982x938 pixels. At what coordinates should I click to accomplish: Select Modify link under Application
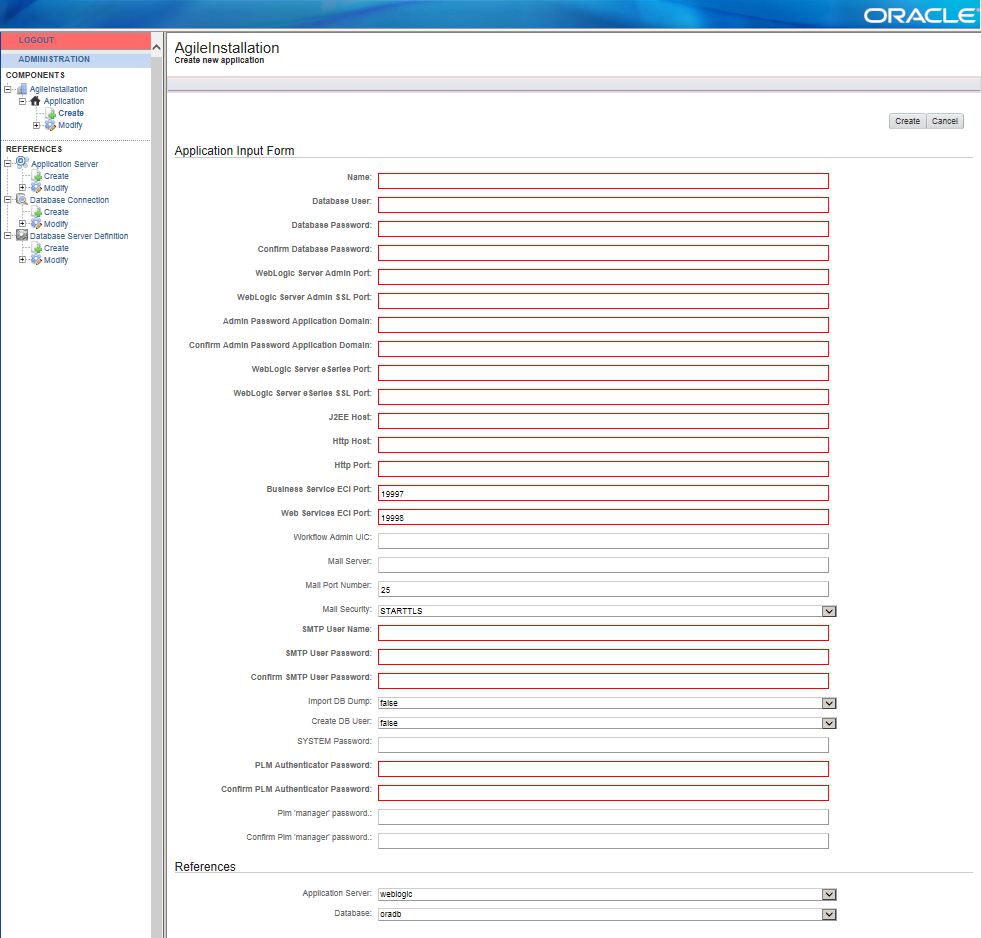click(70, 125)
